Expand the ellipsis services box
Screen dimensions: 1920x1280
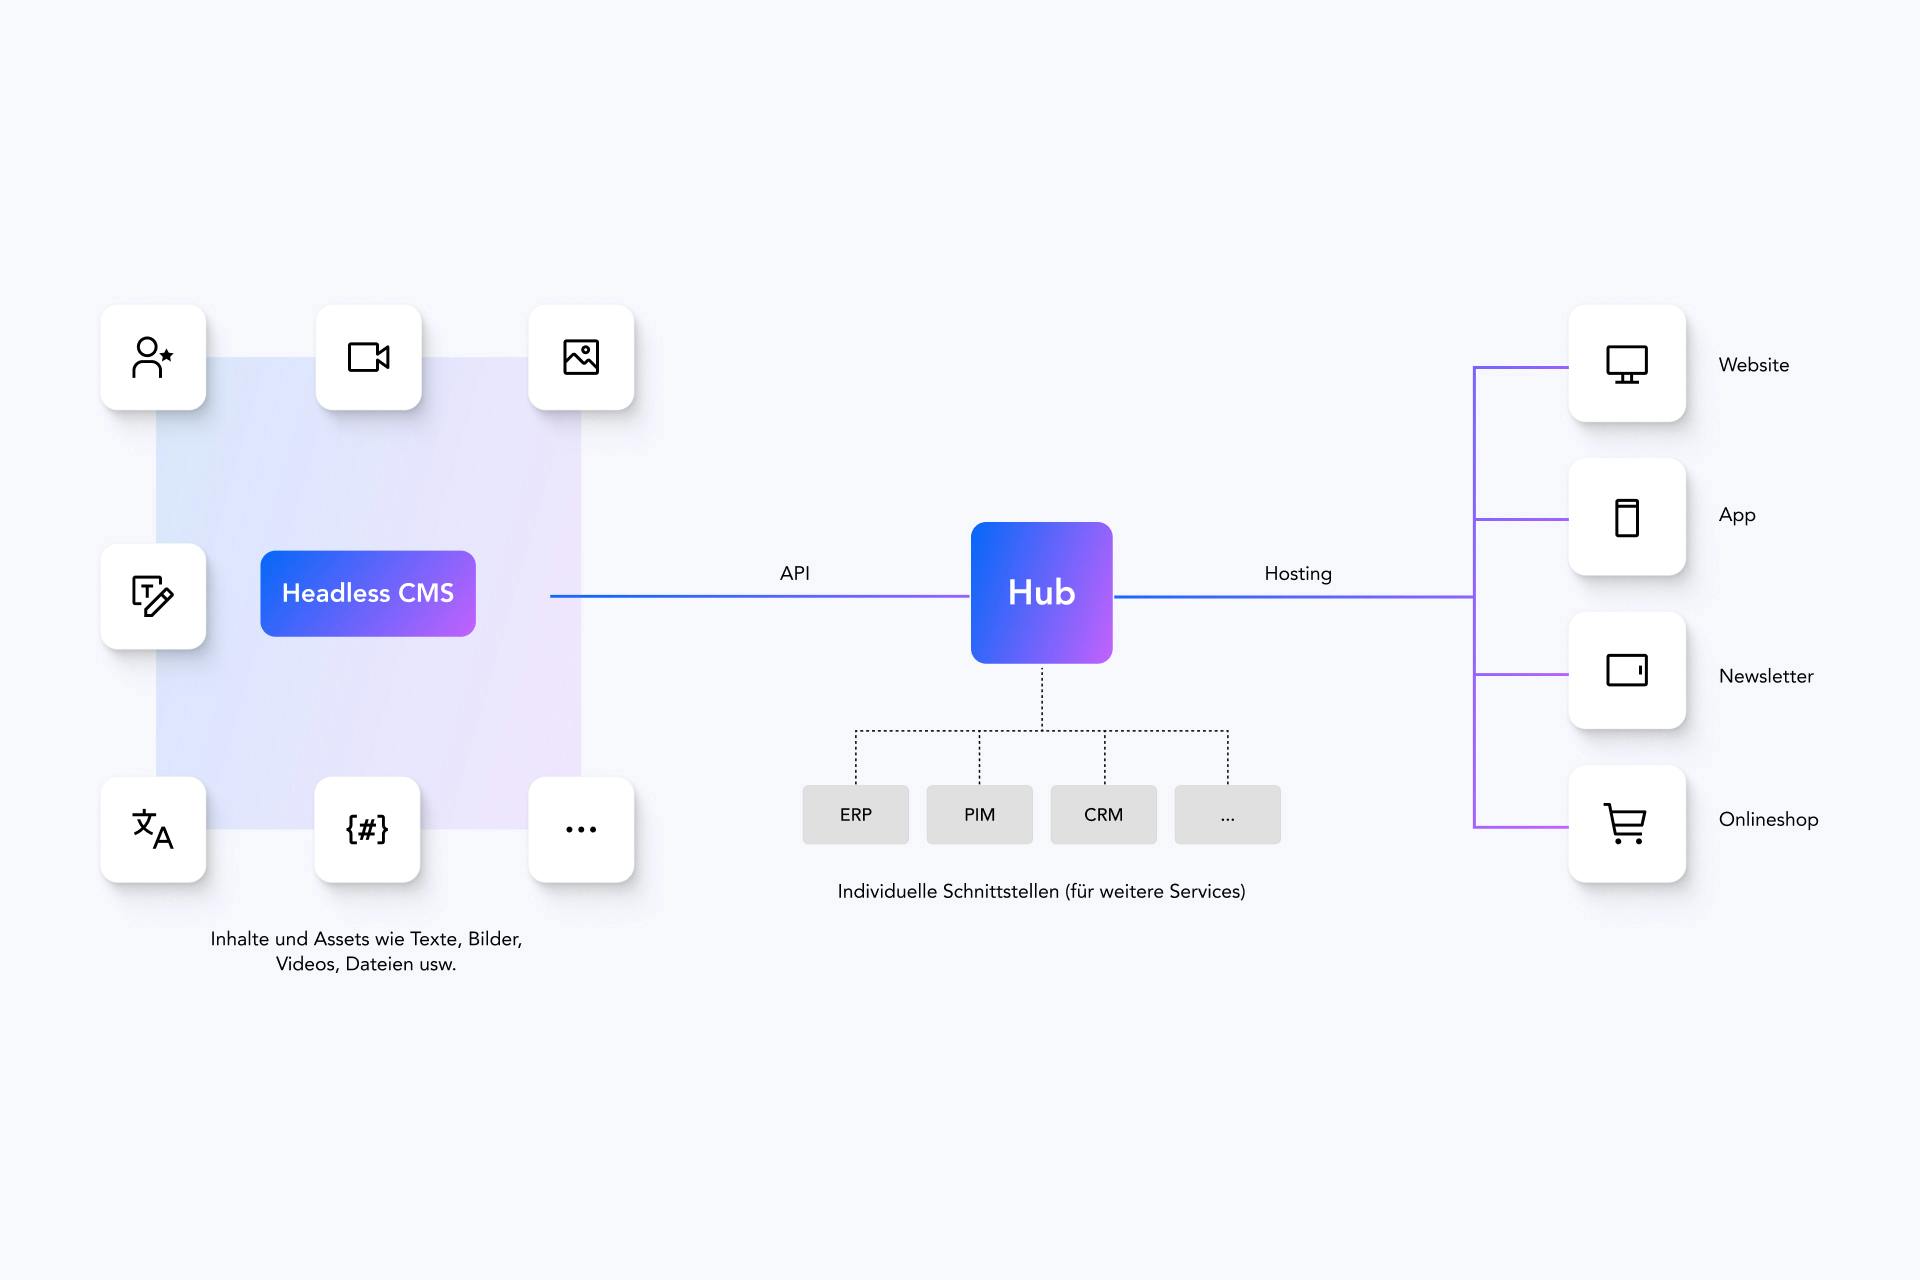[1227, 814]
